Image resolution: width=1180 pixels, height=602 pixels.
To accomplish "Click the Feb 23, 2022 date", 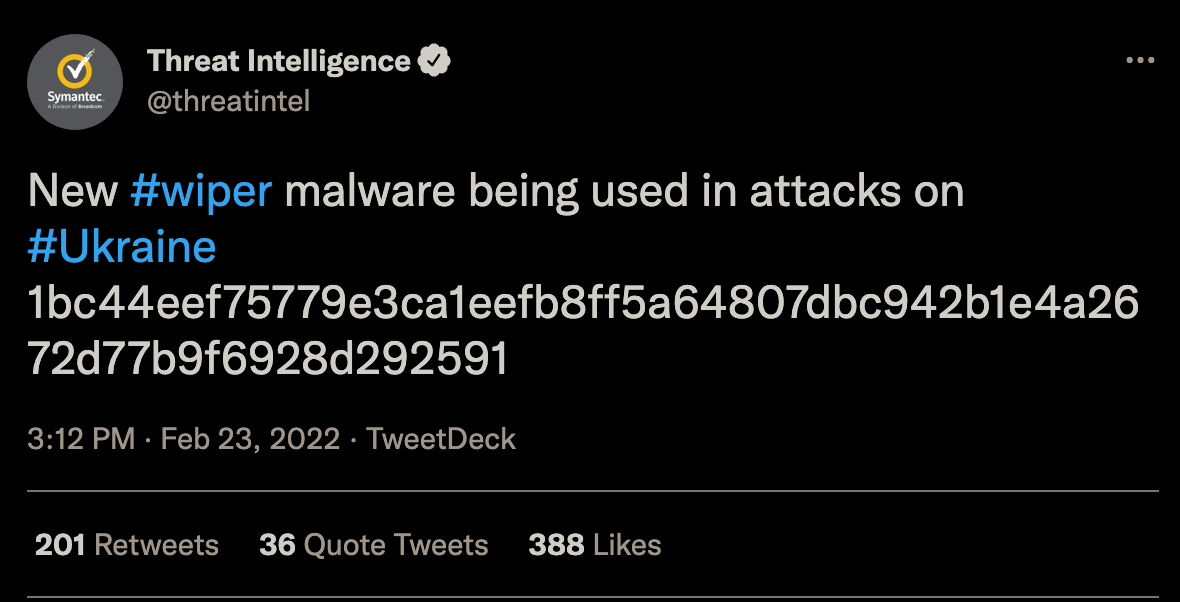I will click(x=250, y=439).
